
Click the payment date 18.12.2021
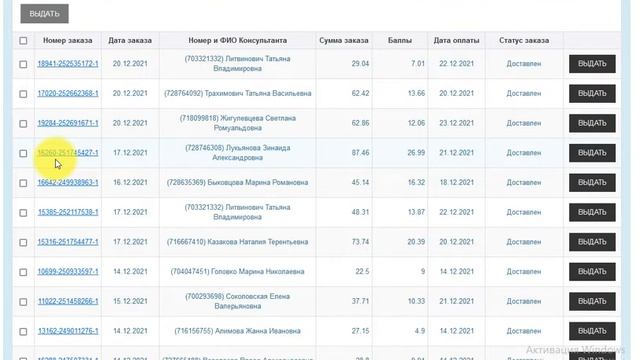pyautogui.click(x=456, y=182)
